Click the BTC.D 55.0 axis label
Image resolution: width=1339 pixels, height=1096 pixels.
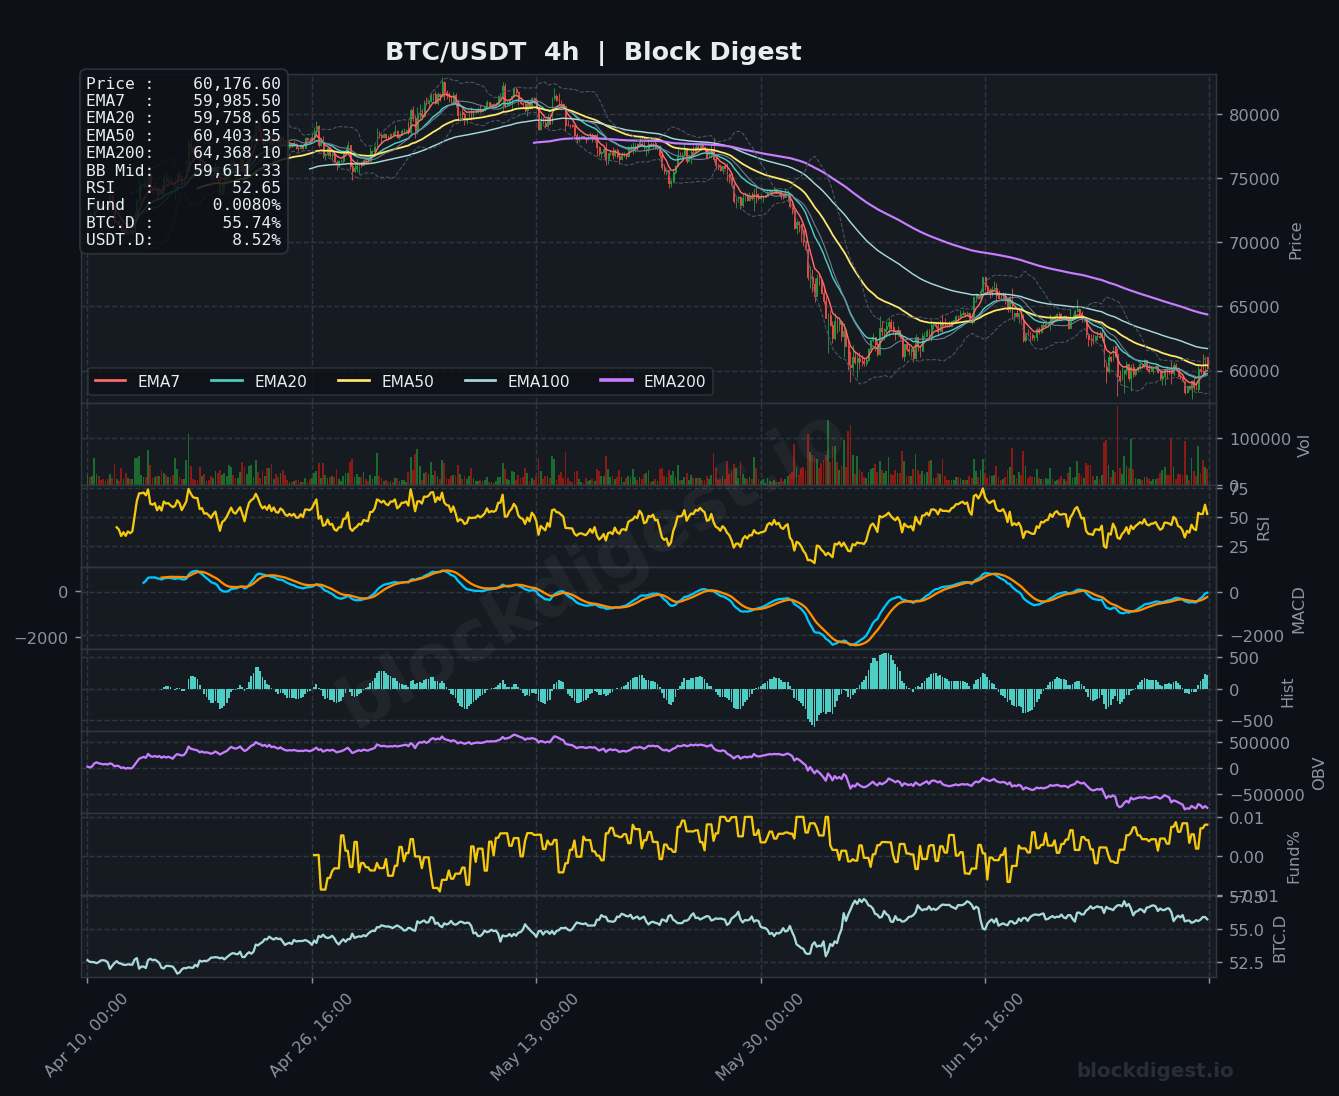[1246, 931]
